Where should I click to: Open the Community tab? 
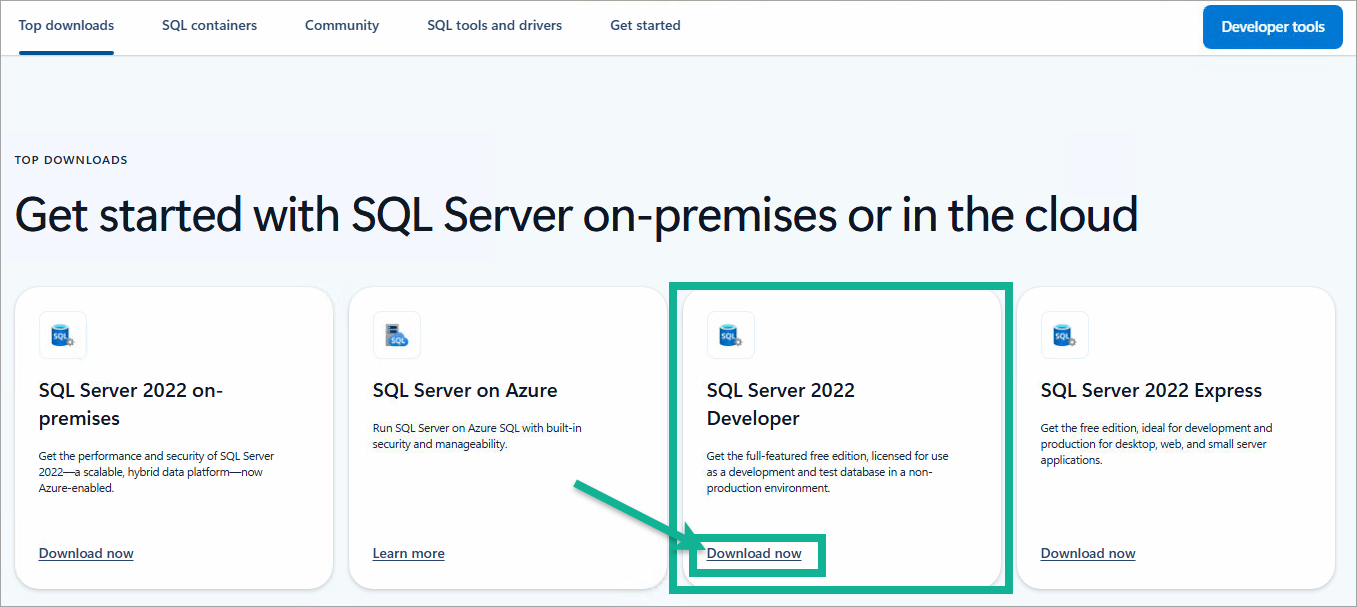[x=342, y=26]
